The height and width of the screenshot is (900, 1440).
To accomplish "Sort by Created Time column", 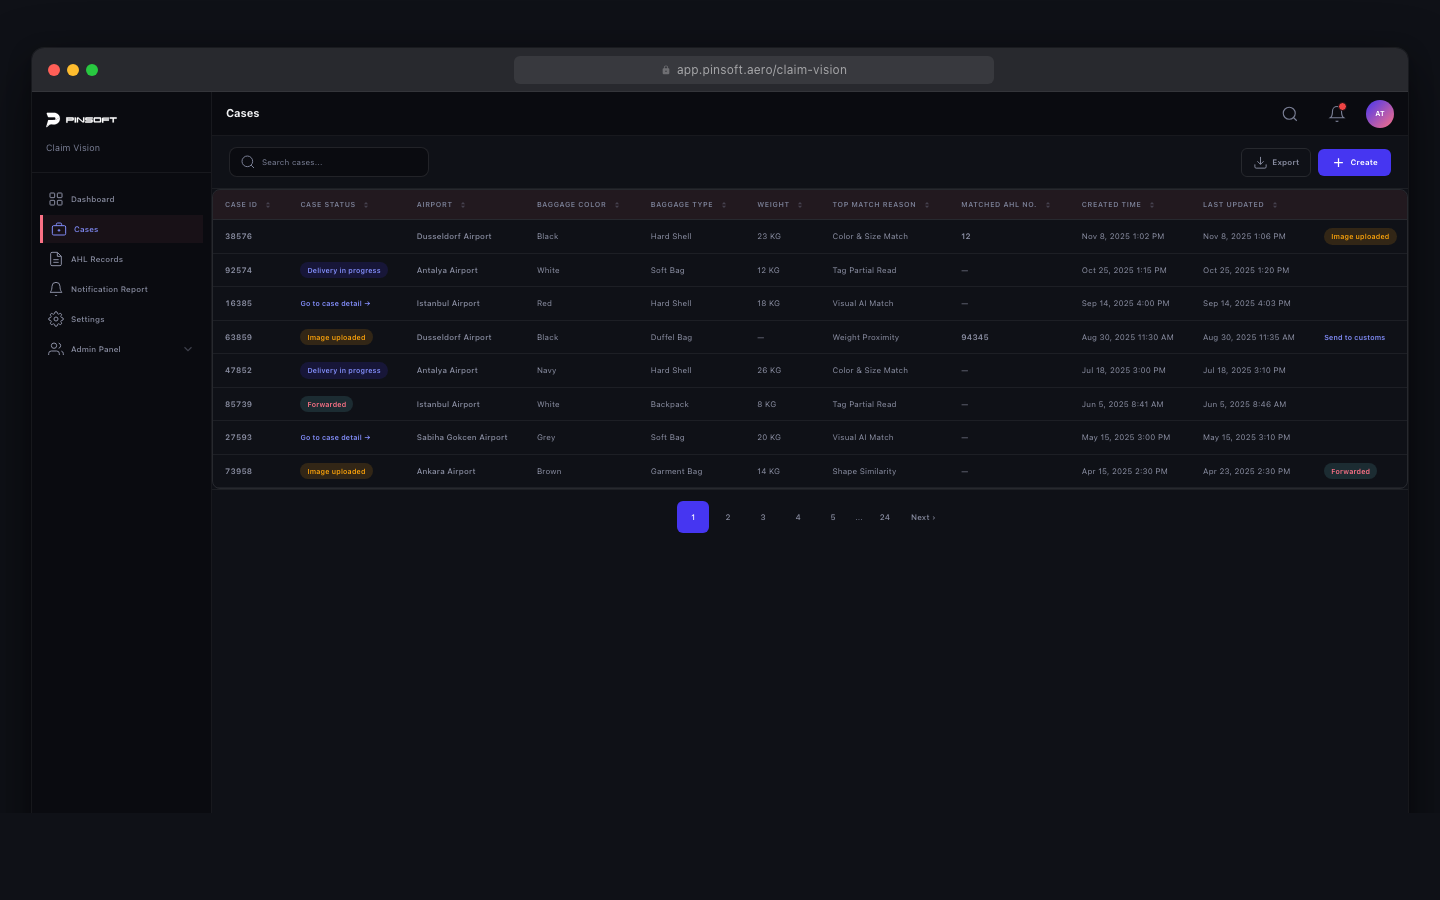I will click(x=1152, y=205).
